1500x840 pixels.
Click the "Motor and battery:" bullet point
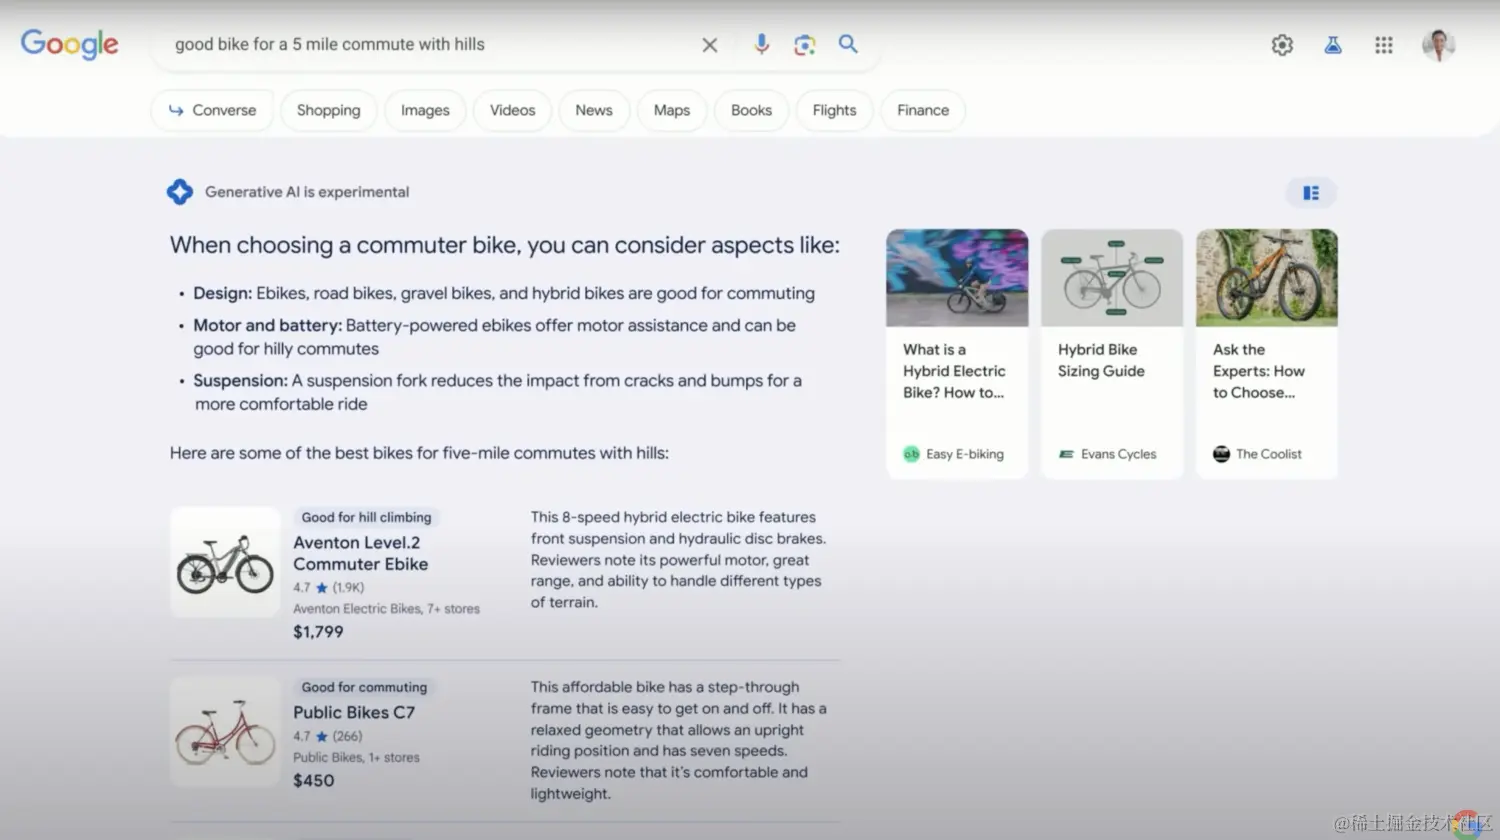click(x=495, y=337)
